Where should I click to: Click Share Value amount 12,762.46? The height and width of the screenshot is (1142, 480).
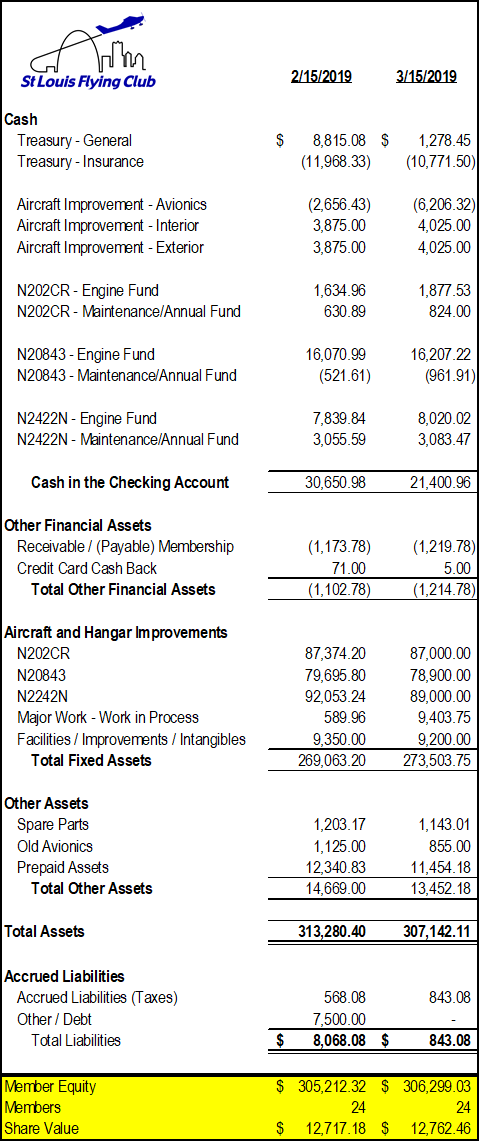point(440,1130)
